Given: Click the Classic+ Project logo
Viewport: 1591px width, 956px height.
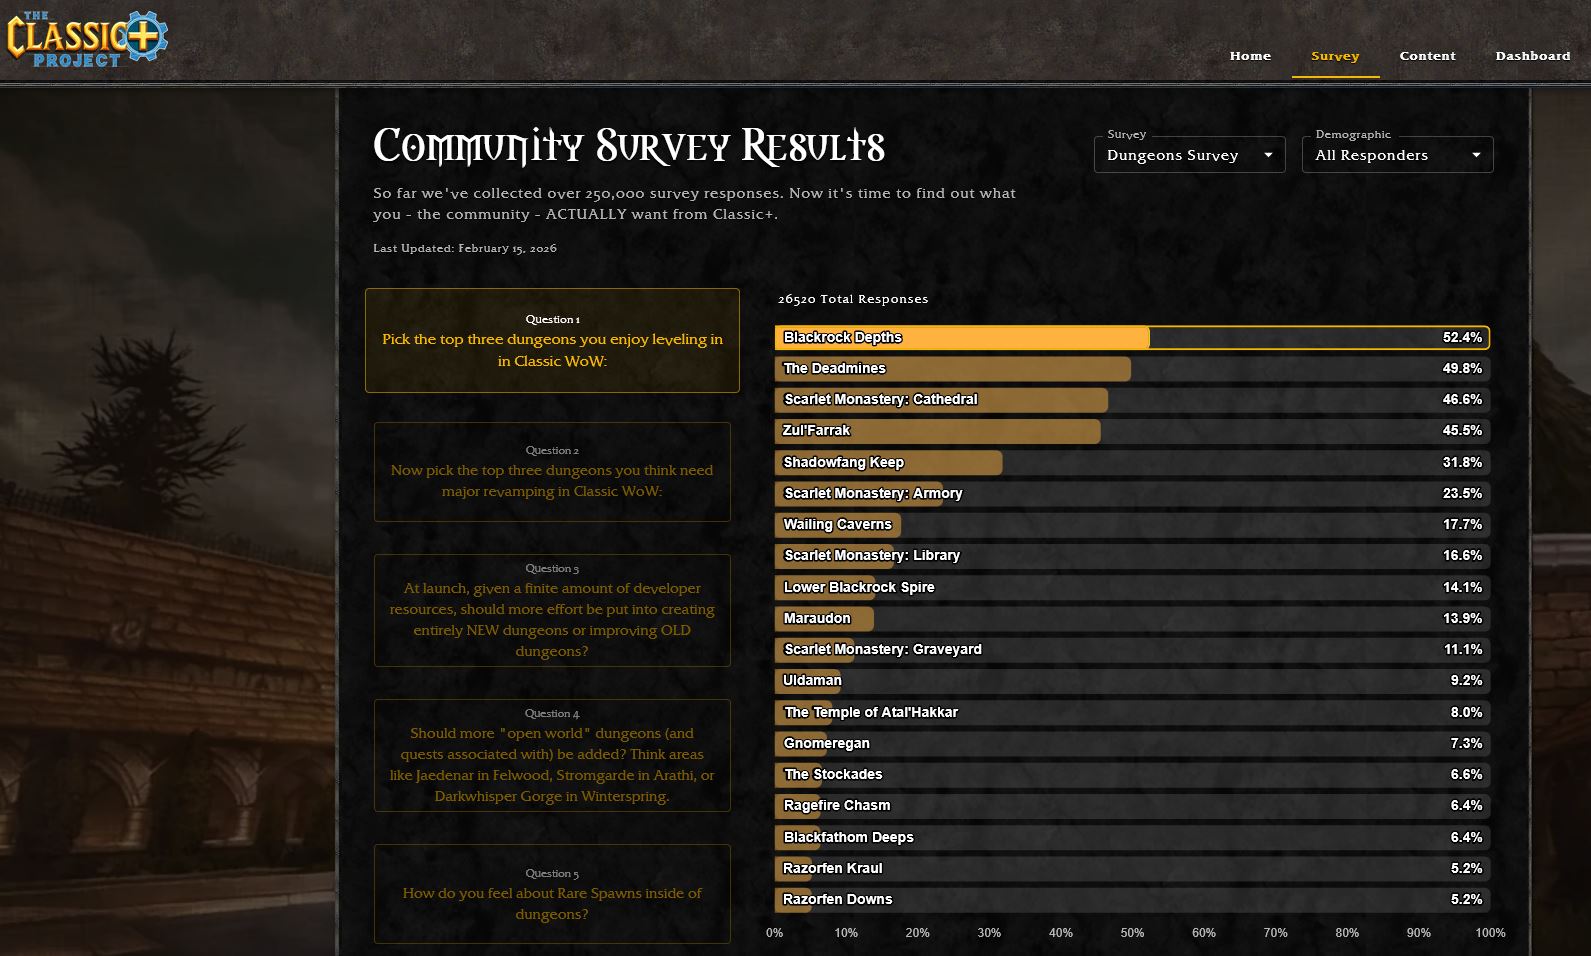Looking at the screenshot, I should pos(86,38).
